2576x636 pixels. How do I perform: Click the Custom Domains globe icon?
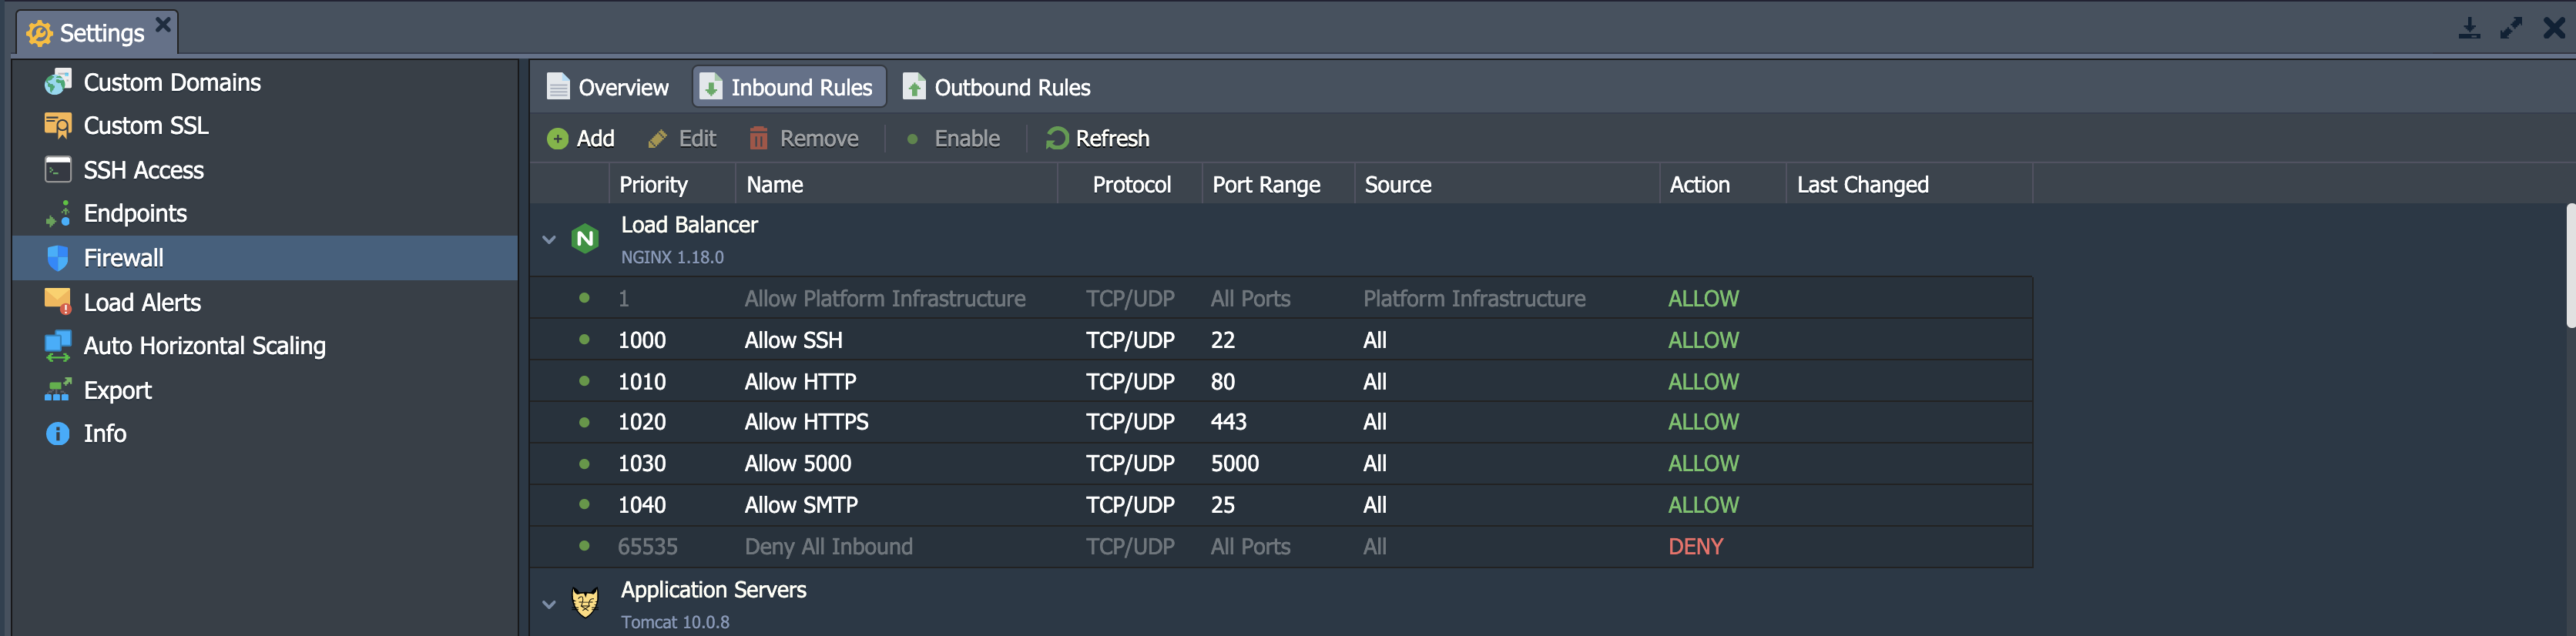point(58,82)
